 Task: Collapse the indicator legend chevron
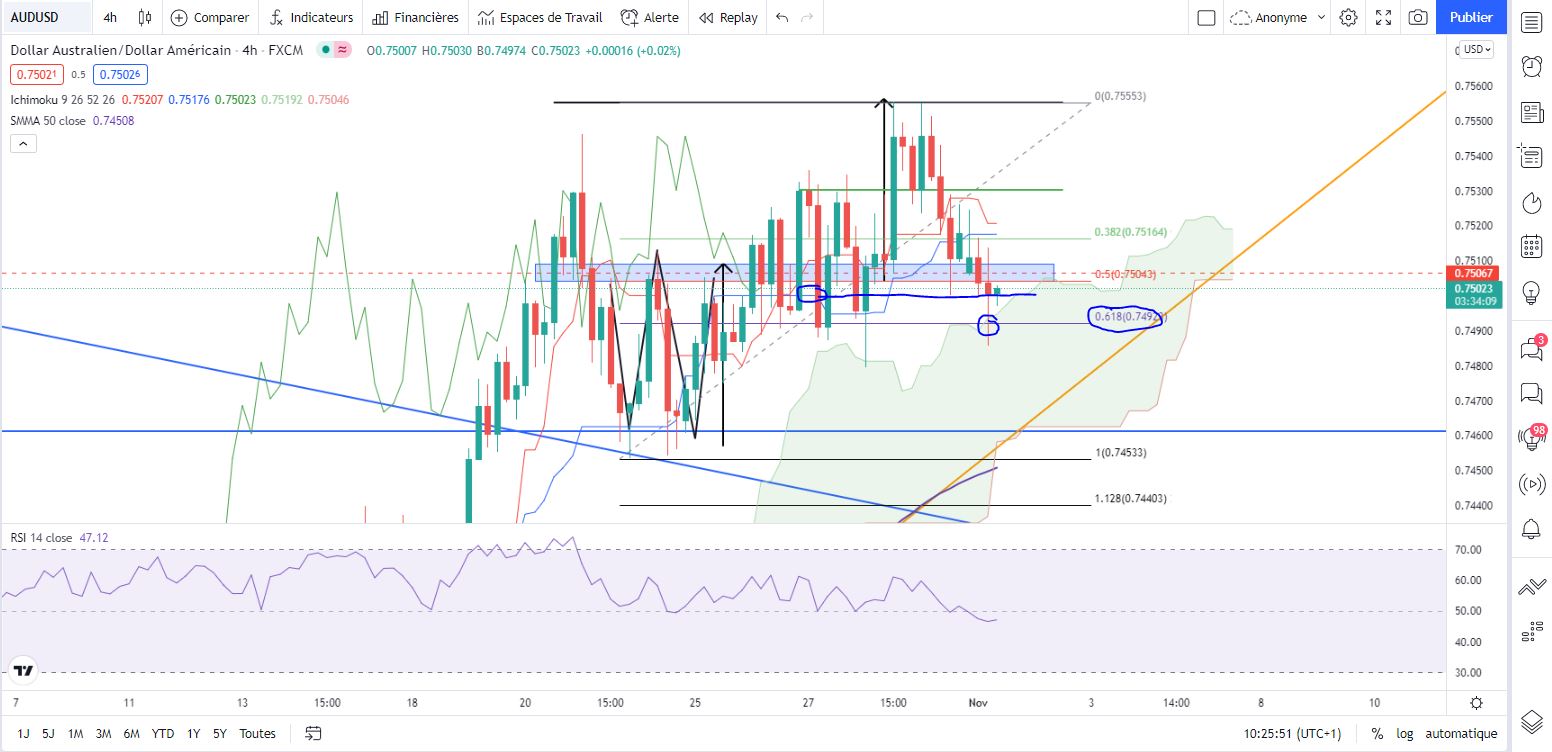tap(24, 144)
